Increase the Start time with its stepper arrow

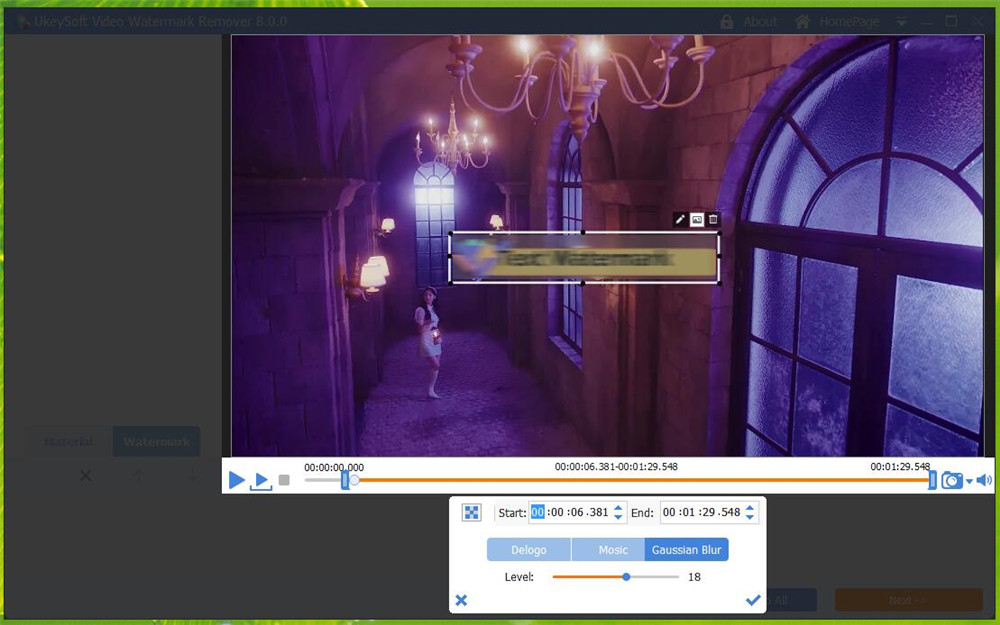pyautogui.click(x=618, y=507)
